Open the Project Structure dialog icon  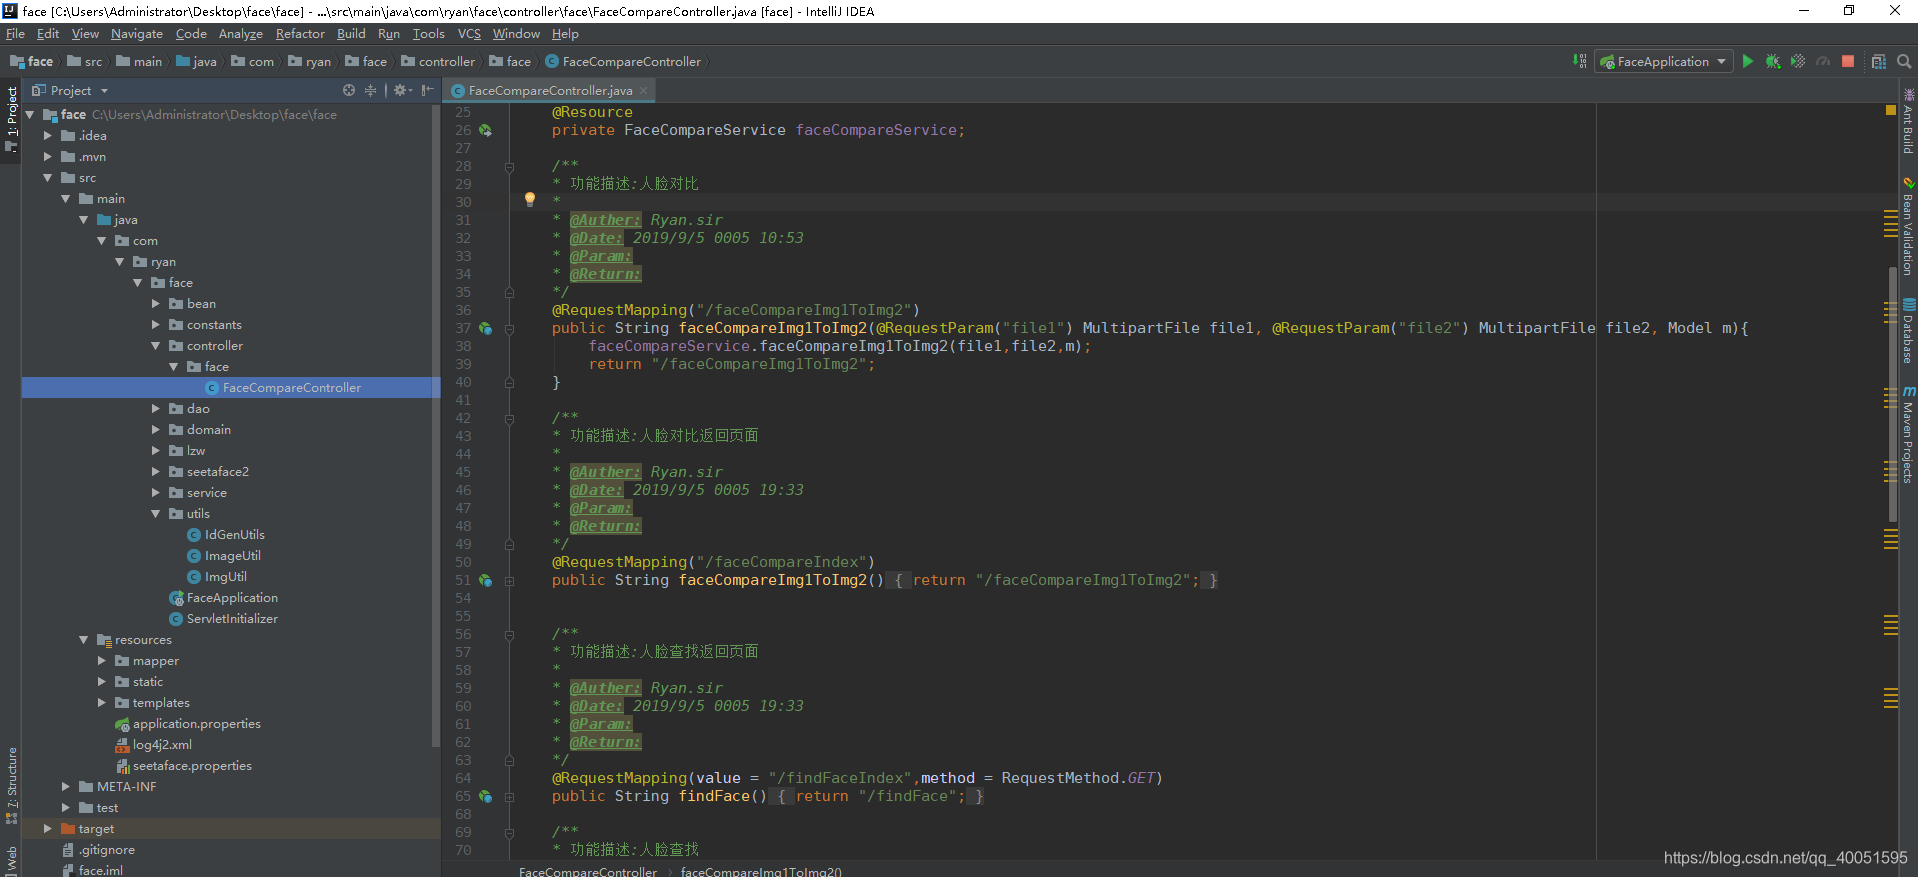pos(1879,61)
